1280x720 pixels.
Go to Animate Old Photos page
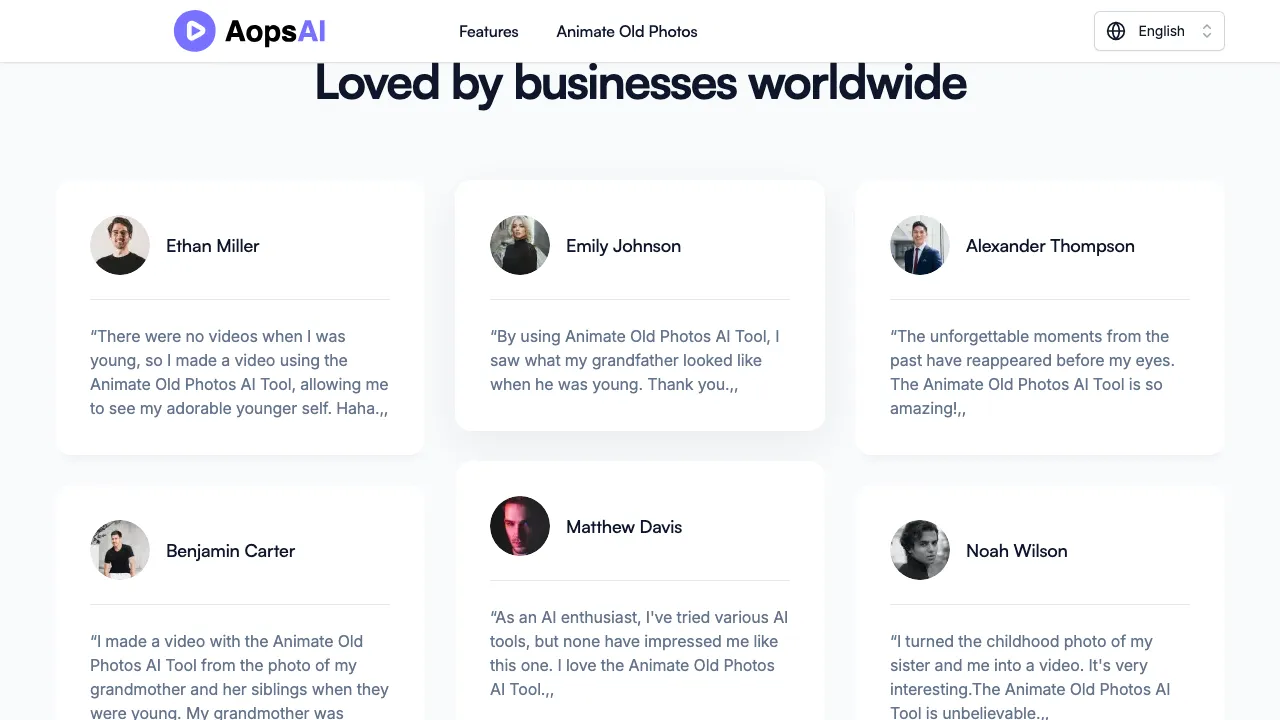627,31
